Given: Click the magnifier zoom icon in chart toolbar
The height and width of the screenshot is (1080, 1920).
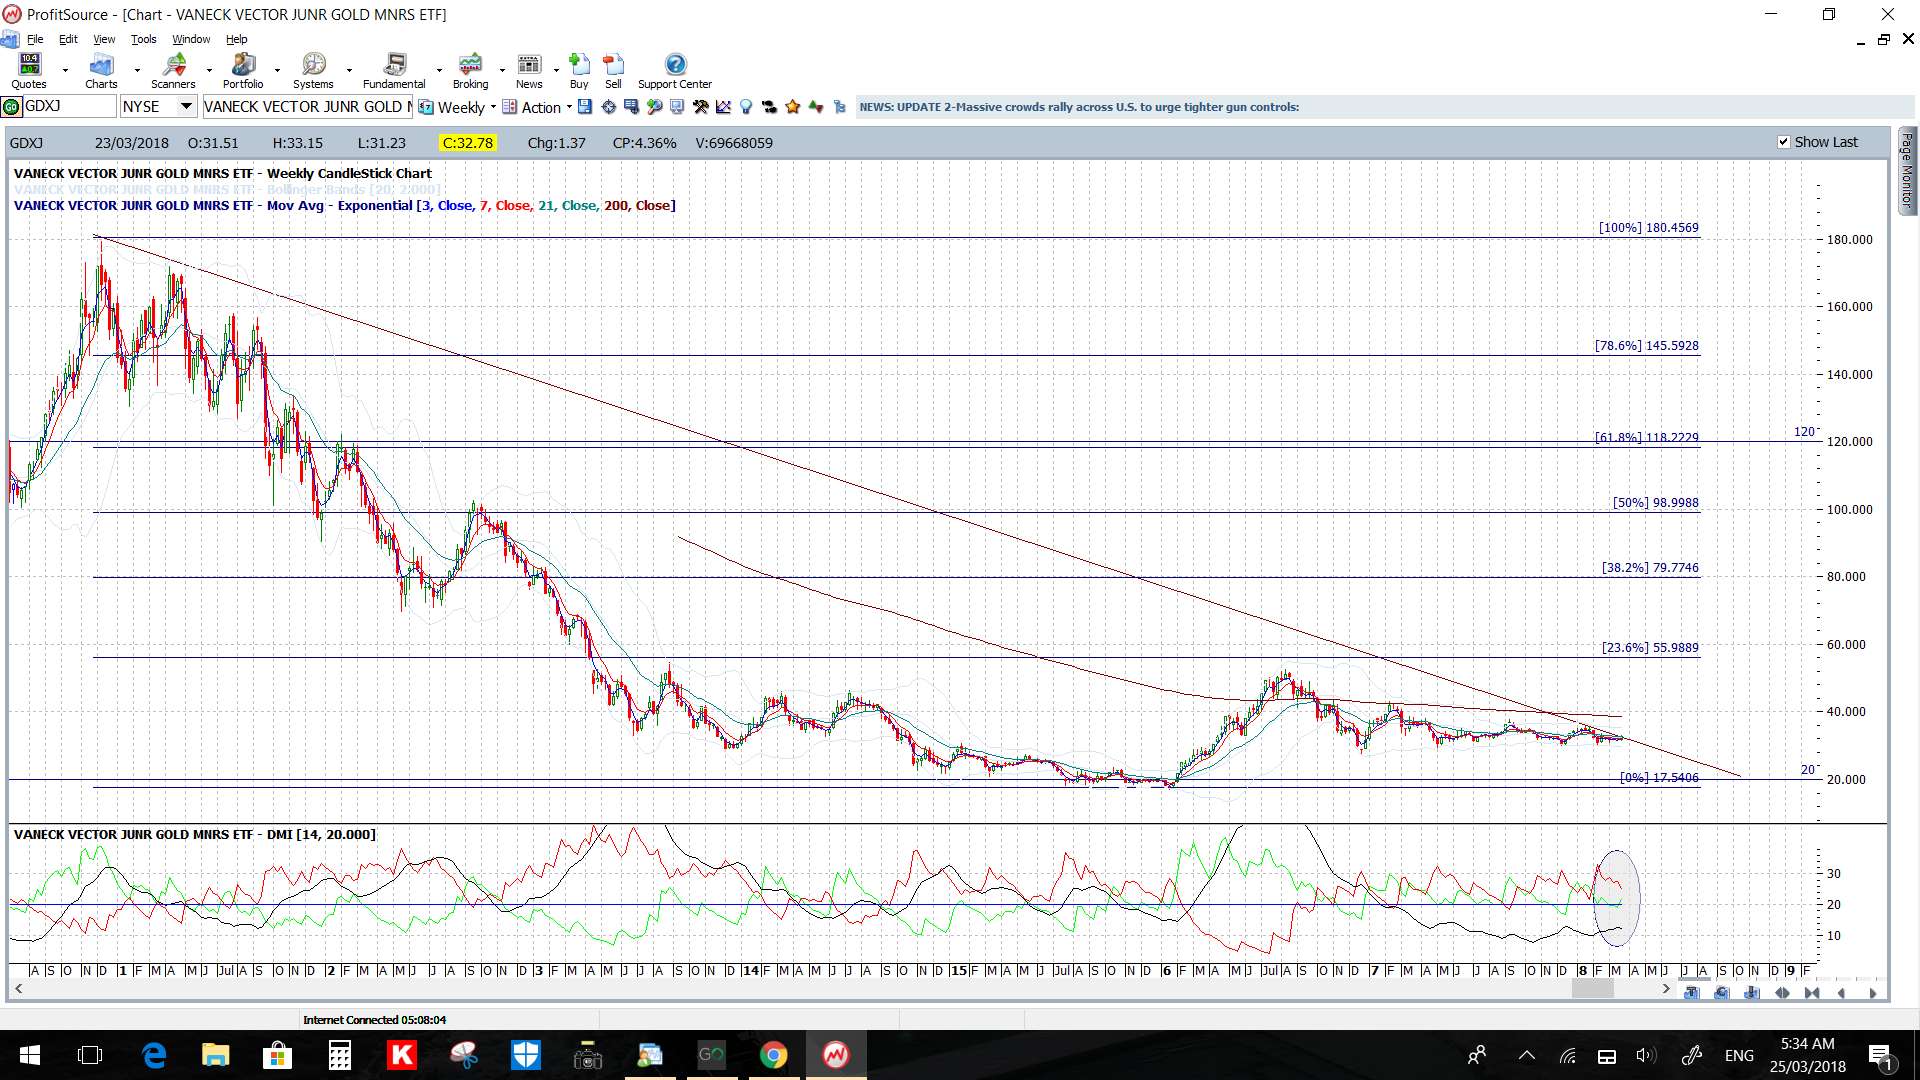Looking at the screenshot, I should pos(654,107).
